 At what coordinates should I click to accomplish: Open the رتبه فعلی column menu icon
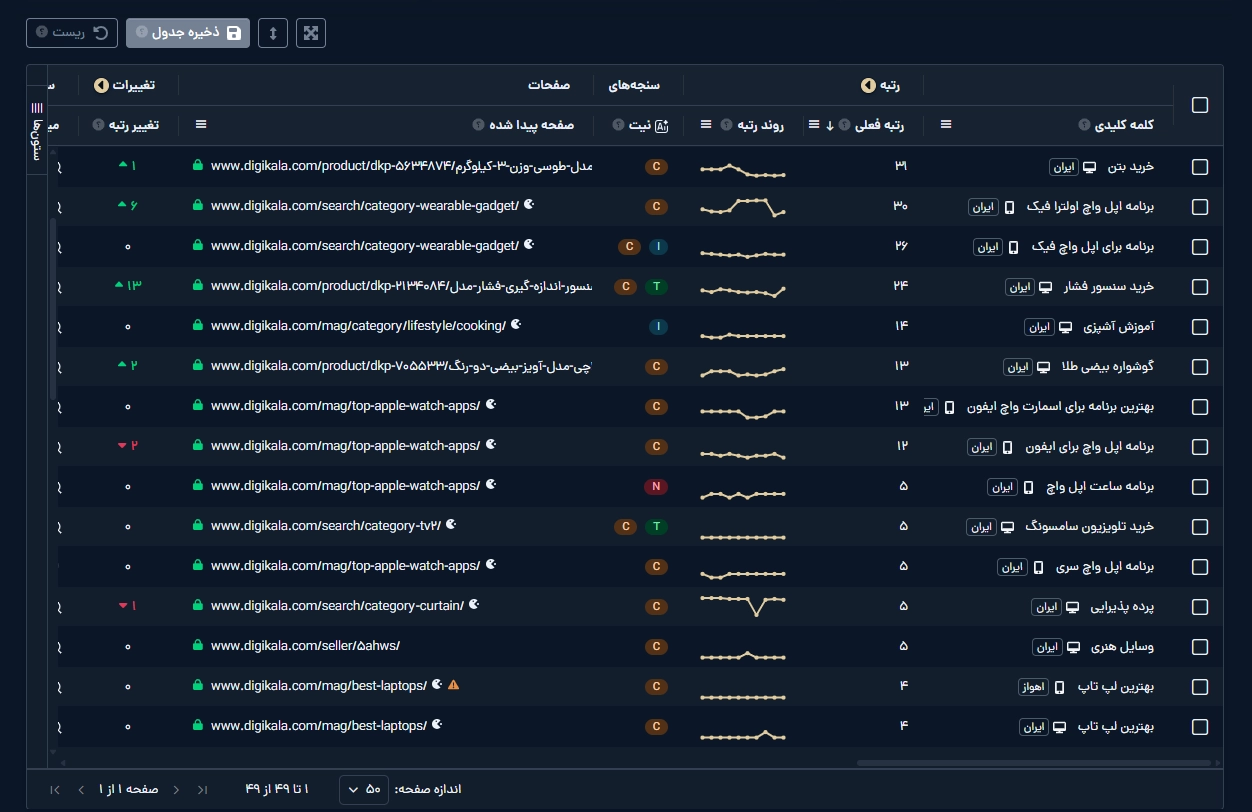click(815, 125)
